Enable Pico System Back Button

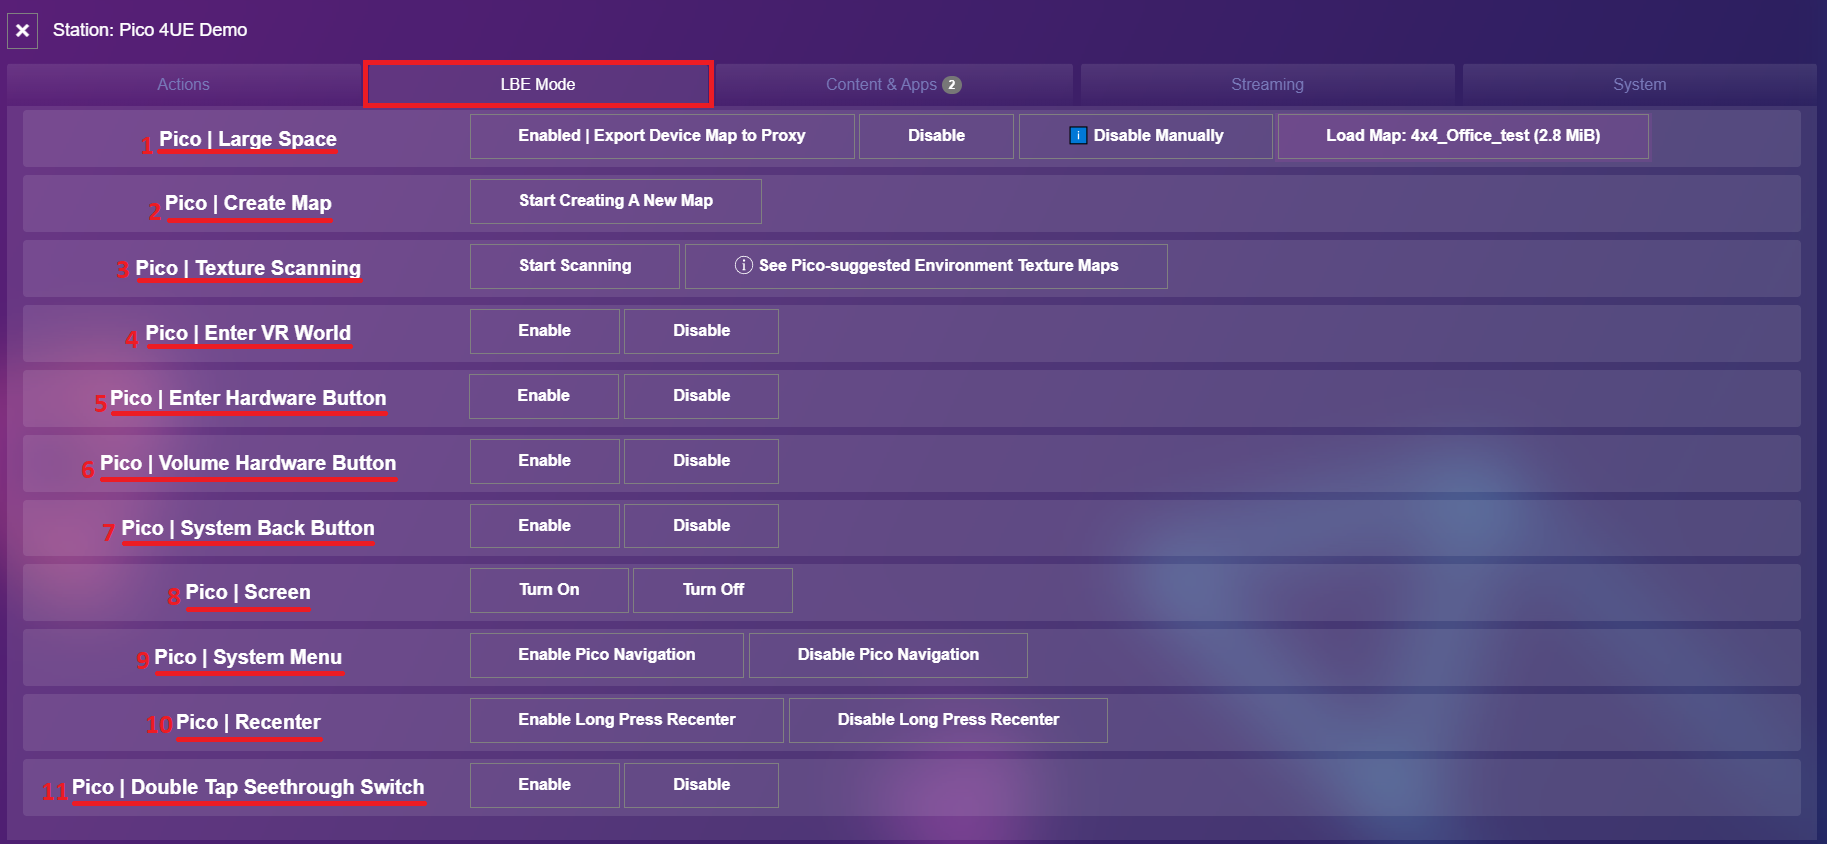coord(545,526)
